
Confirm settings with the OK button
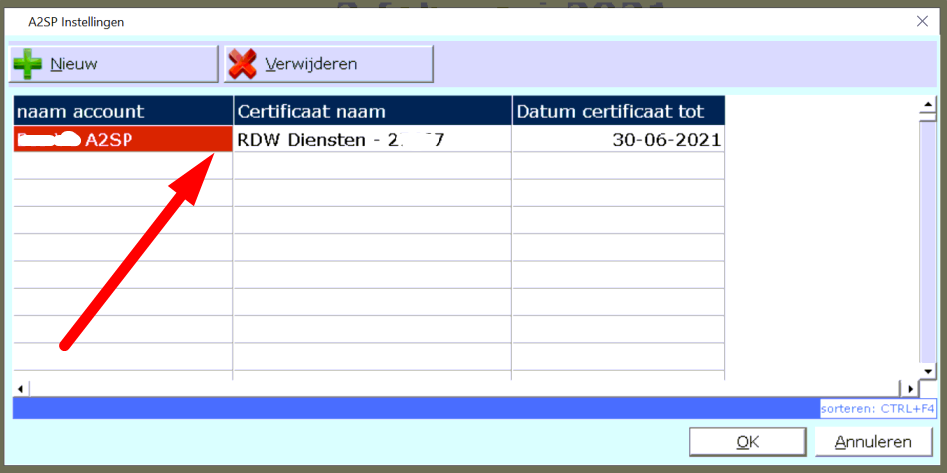(748, 442)
